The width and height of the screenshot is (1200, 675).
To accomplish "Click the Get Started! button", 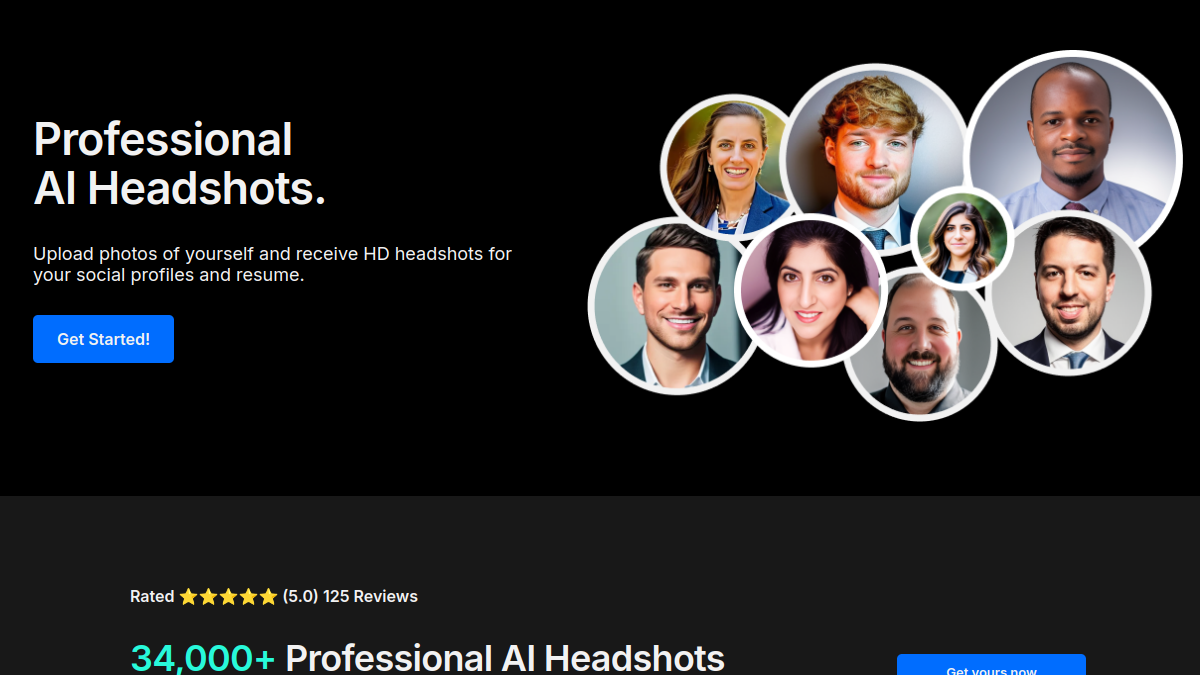I will [x=103, y=339].
